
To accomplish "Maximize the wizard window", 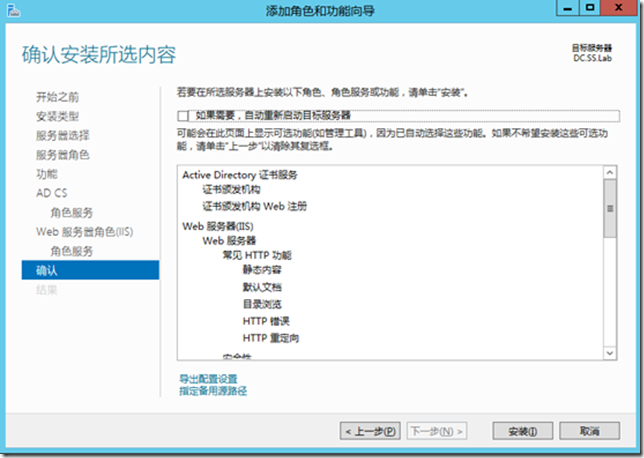I will pos(590,8).
